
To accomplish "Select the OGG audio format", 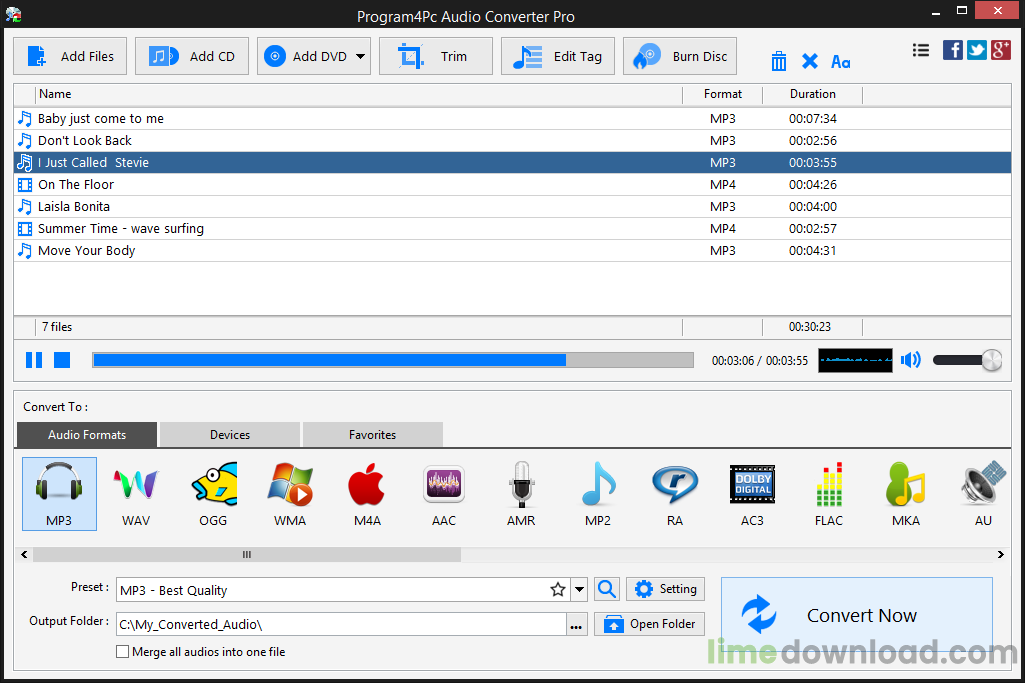I will (x=213, y=493).
